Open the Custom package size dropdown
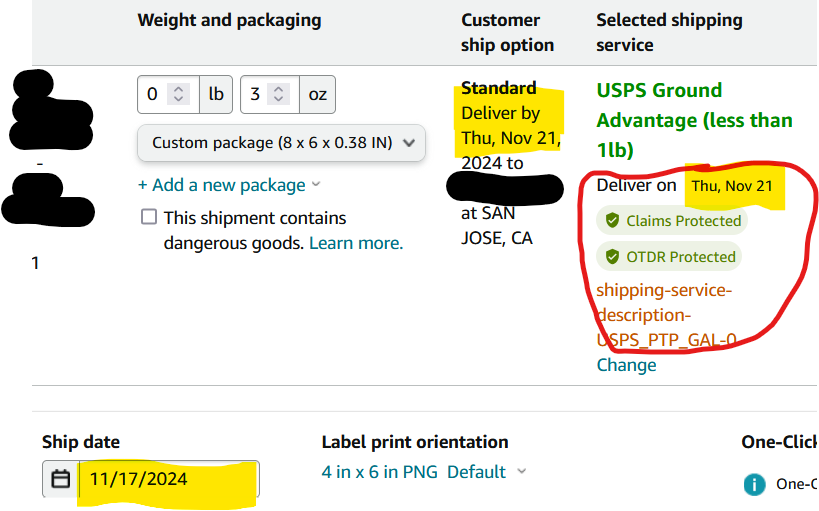Image resolution: width=819 pixels, height=511 pixels. [x=282, y=143]
